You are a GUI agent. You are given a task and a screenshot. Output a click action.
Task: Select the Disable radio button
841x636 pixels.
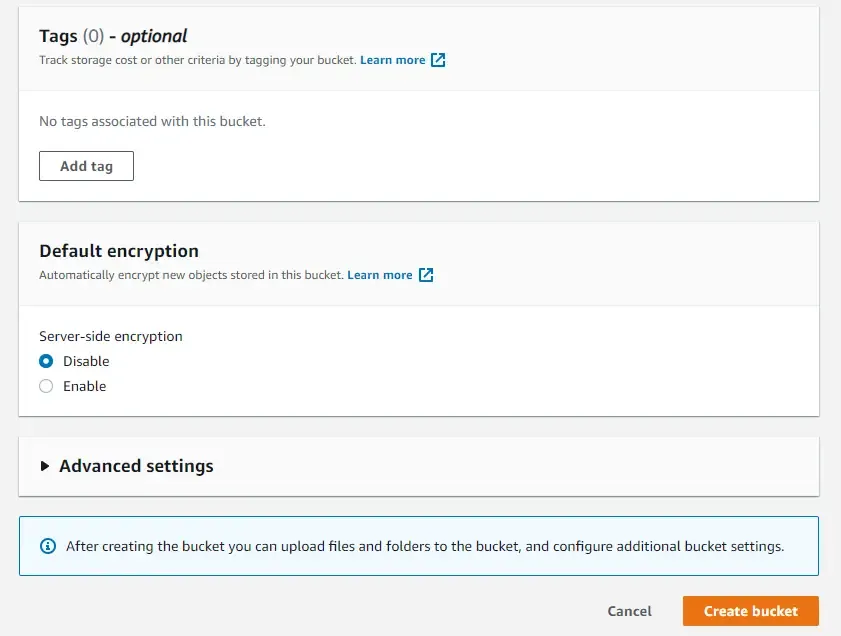(x=46, y=361)
